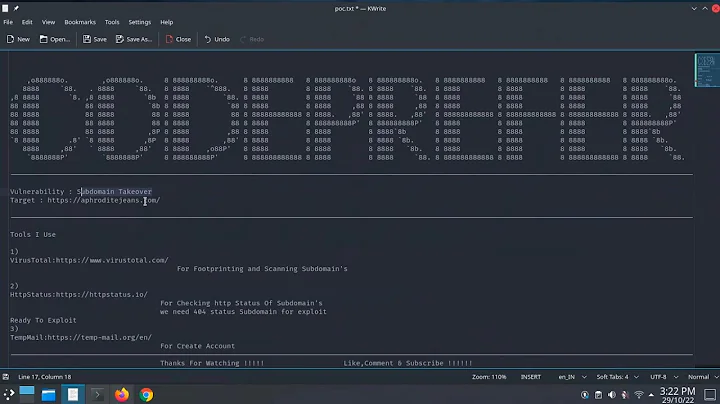Toggle the INSERT mode indicator
Viewport: 720px width, 404px height.
531,377
